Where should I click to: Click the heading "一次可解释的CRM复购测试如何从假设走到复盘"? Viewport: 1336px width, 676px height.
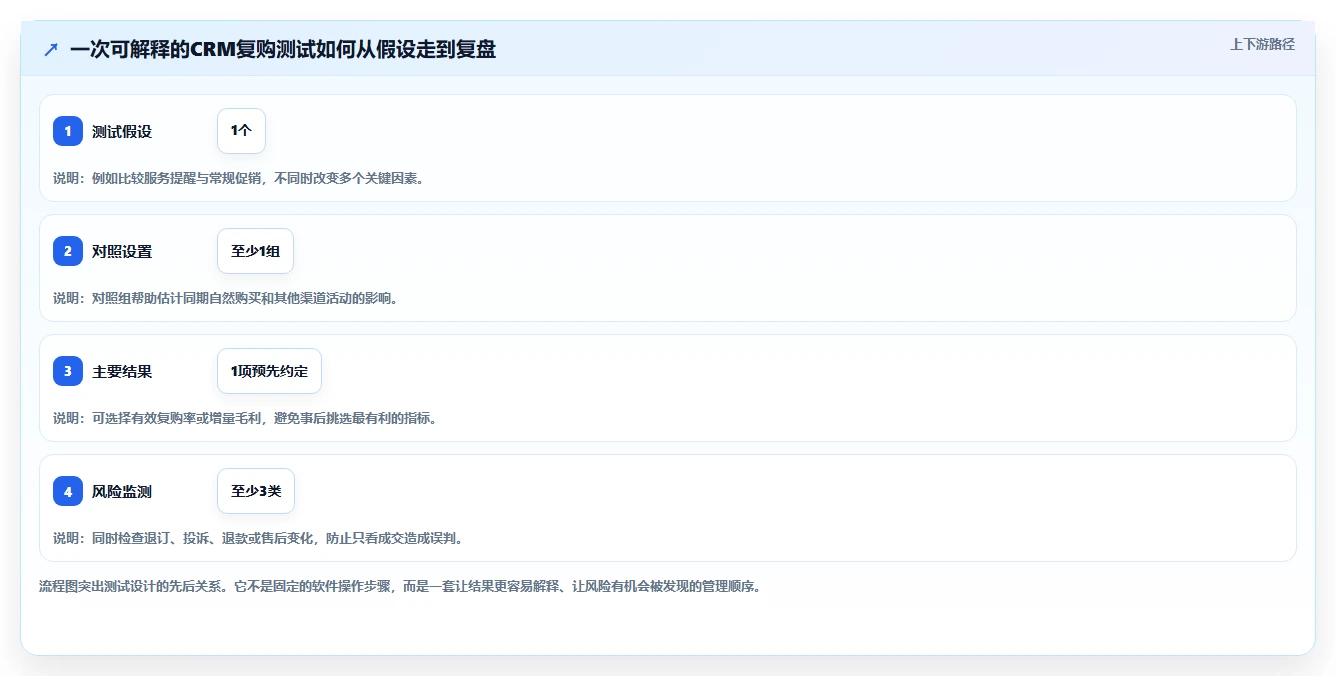pyautogui.click(x=283, y=49)
